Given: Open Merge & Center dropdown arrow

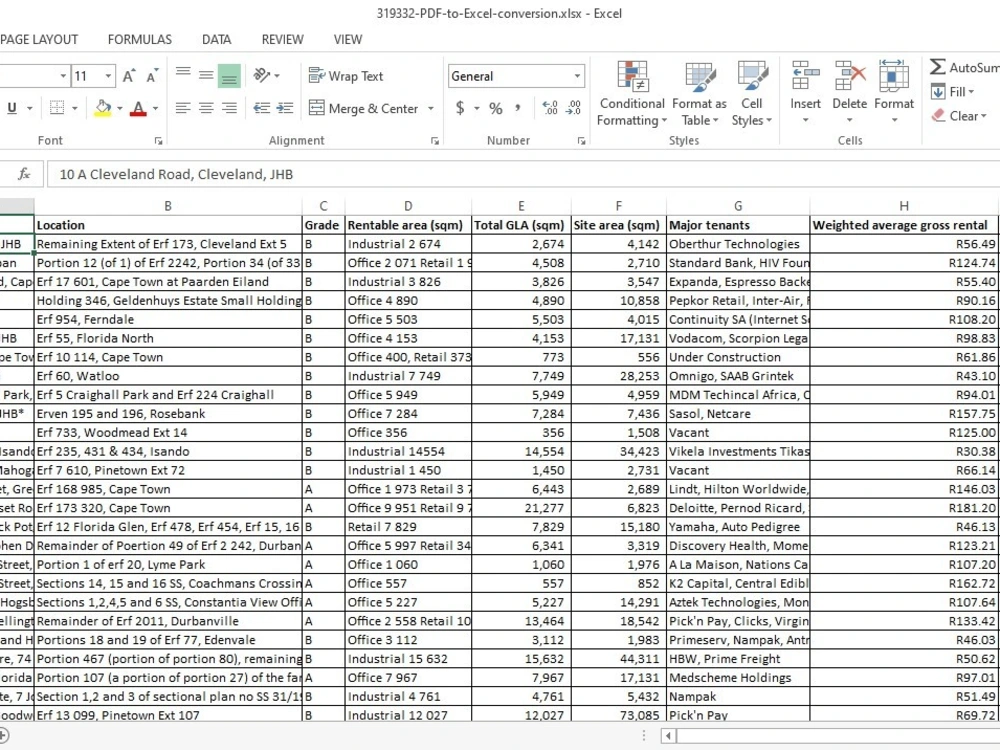Looking at the screenshot, I should [x=430, y=108].
